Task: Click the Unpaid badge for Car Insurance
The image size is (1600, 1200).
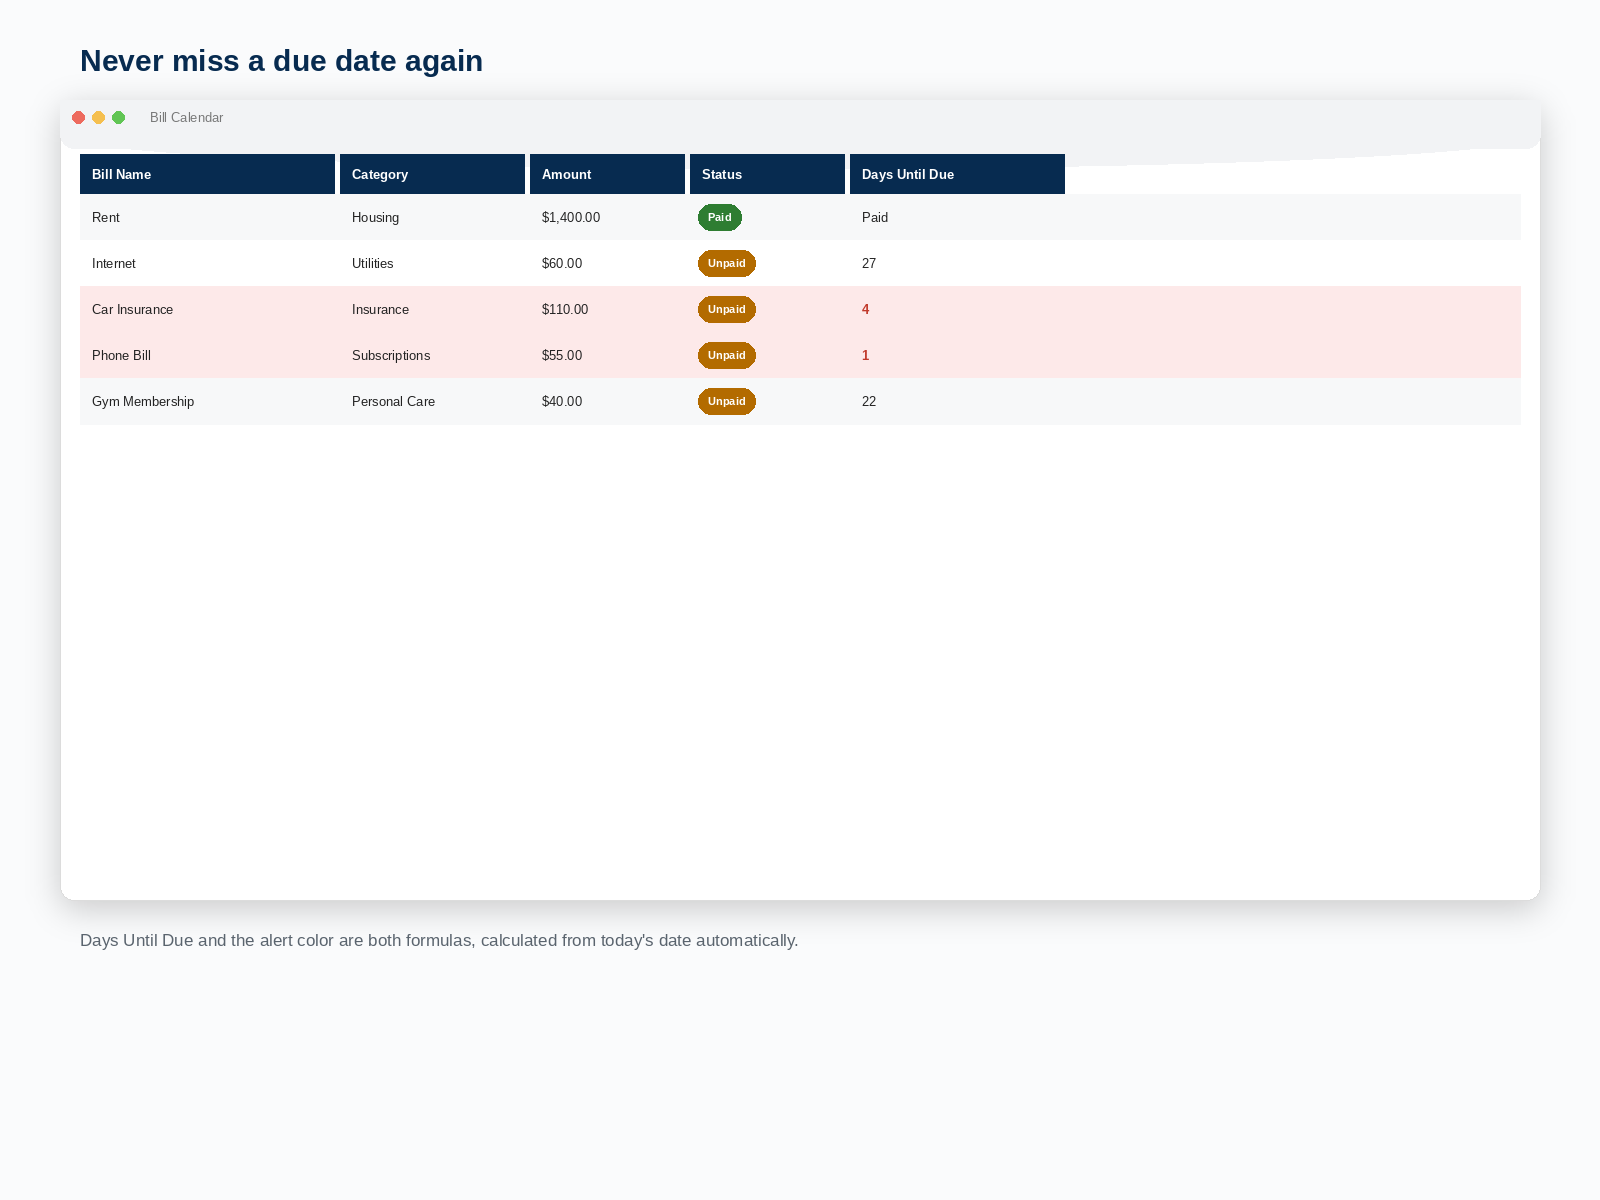Action: (x=727, y=309)
